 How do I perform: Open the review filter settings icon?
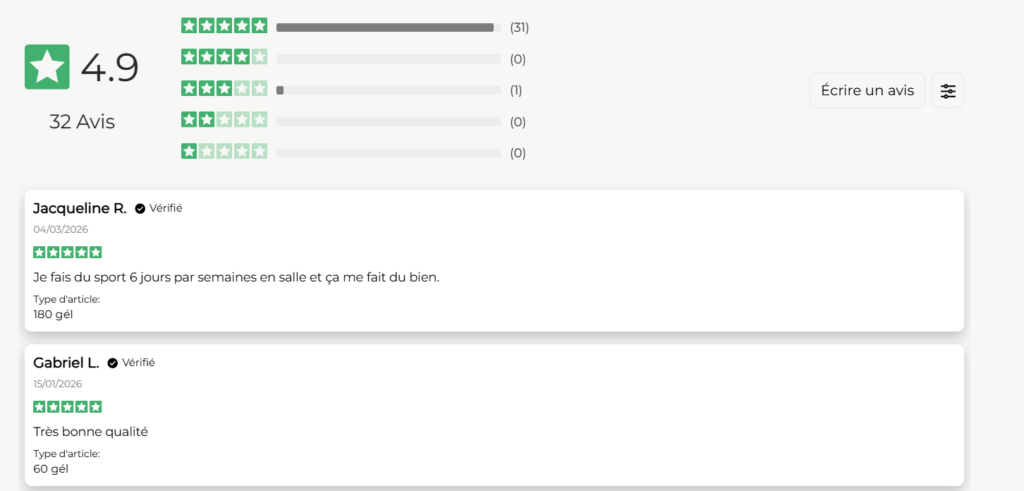(947, 91)
